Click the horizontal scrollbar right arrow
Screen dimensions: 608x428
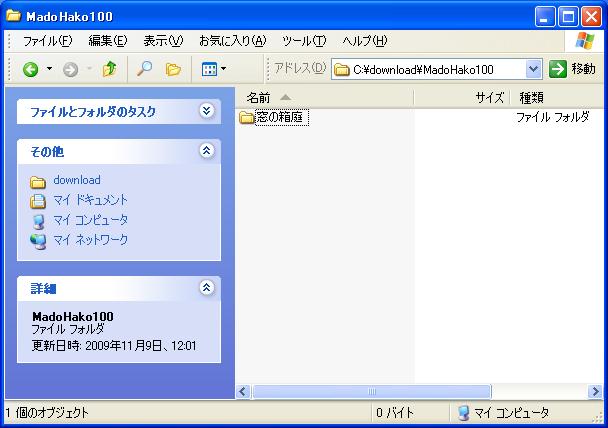pos(595,391)
